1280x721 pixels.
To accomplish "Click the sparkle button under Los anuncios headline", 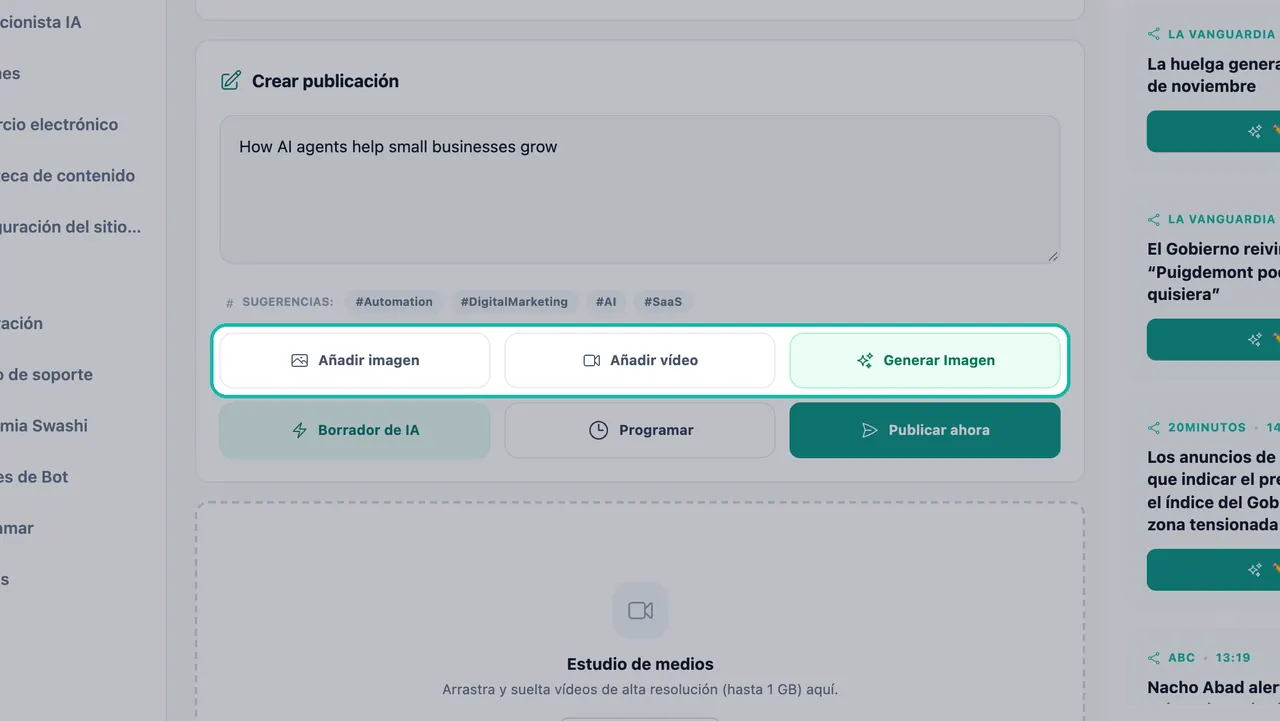I will point(1213,569).
